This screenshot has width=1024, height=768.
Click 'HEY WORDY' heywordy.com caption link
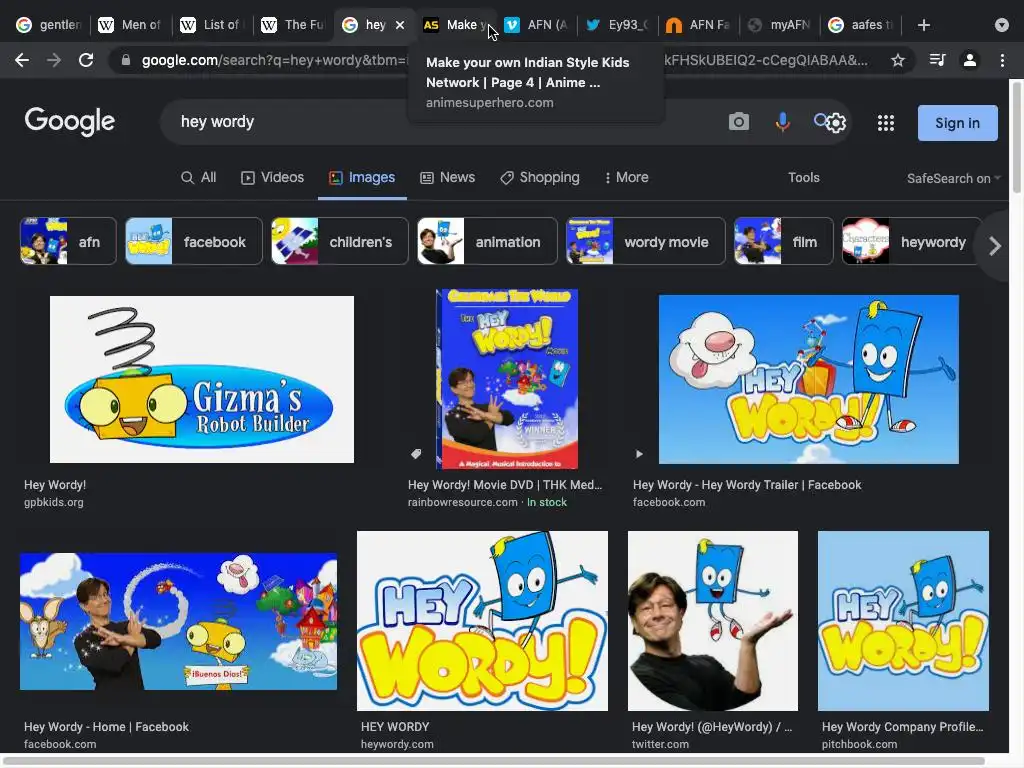pyautogui.click(x=394, y=726)
